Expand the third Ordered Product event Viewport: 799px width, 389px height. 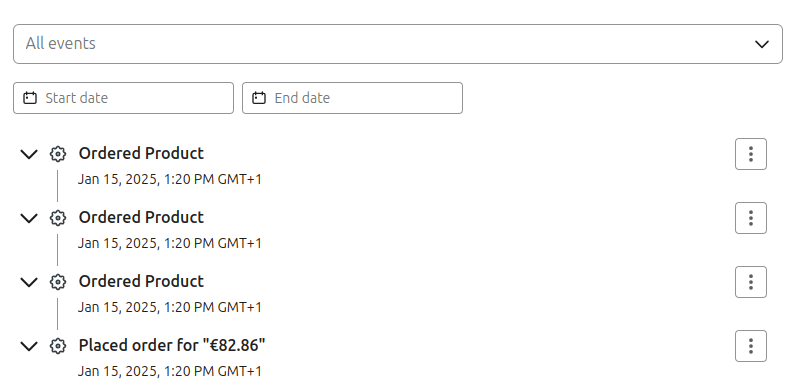click(29, 282)
